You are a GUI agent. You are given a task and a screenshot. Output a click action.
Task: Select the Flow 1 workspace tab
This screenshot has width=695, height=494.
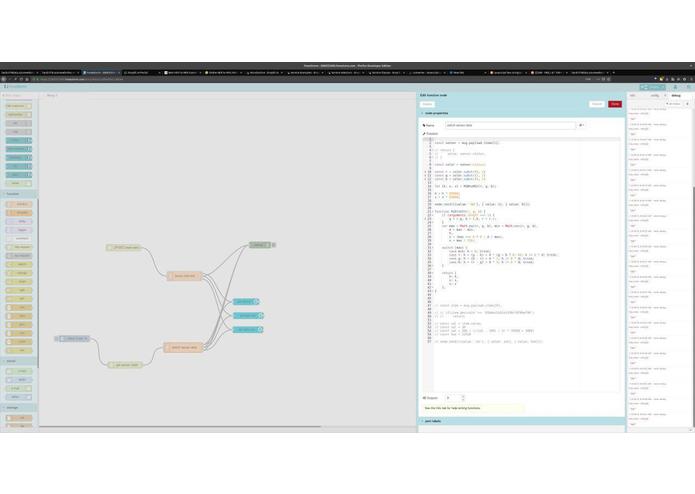click(51, 95)
